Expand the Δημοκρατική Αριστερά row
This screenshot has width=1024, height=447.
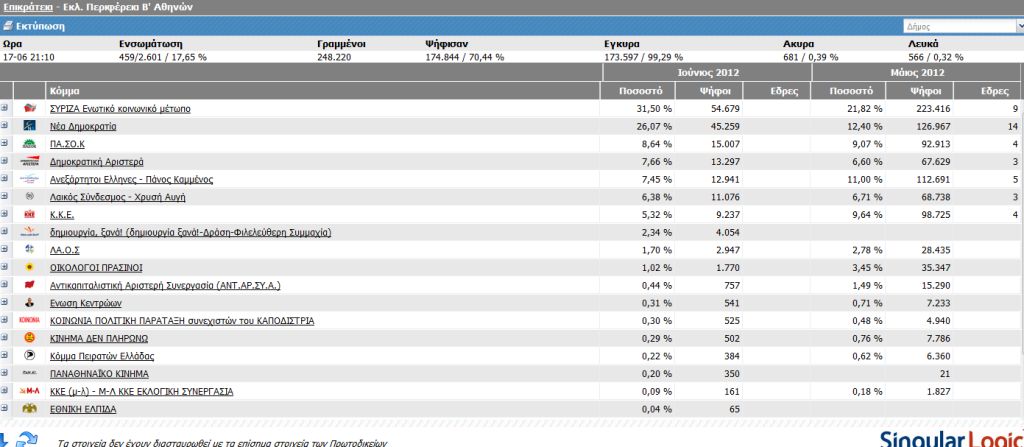pyautogui.click(x=5, y=161)
